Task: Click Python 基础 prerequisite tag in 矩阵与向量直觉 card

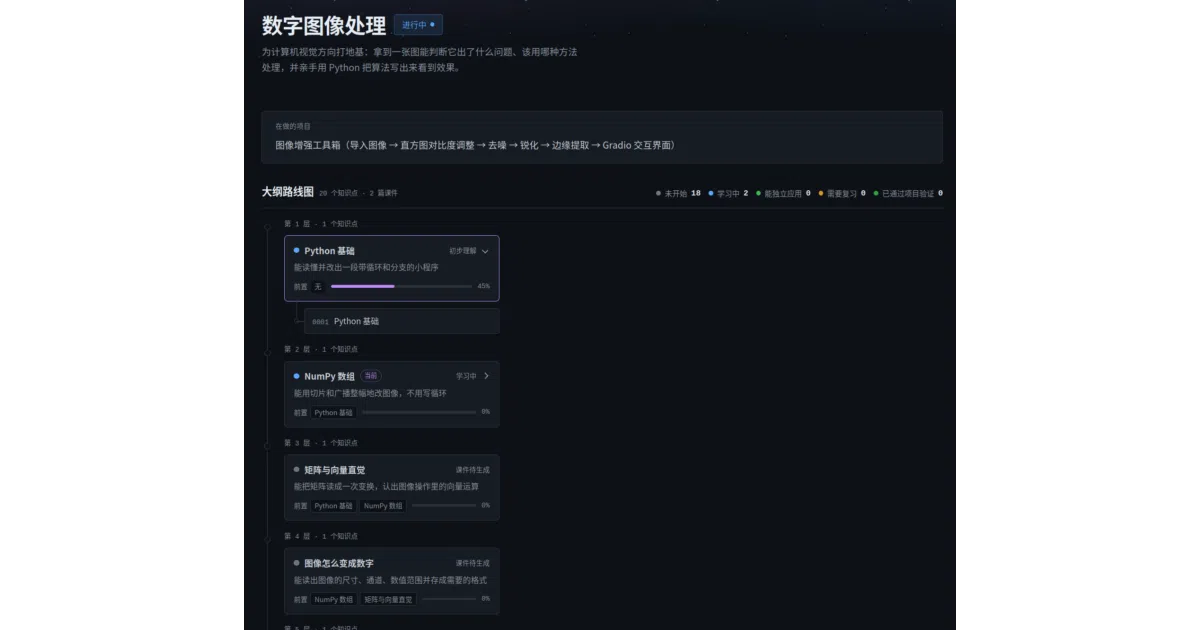Action: 333,506
